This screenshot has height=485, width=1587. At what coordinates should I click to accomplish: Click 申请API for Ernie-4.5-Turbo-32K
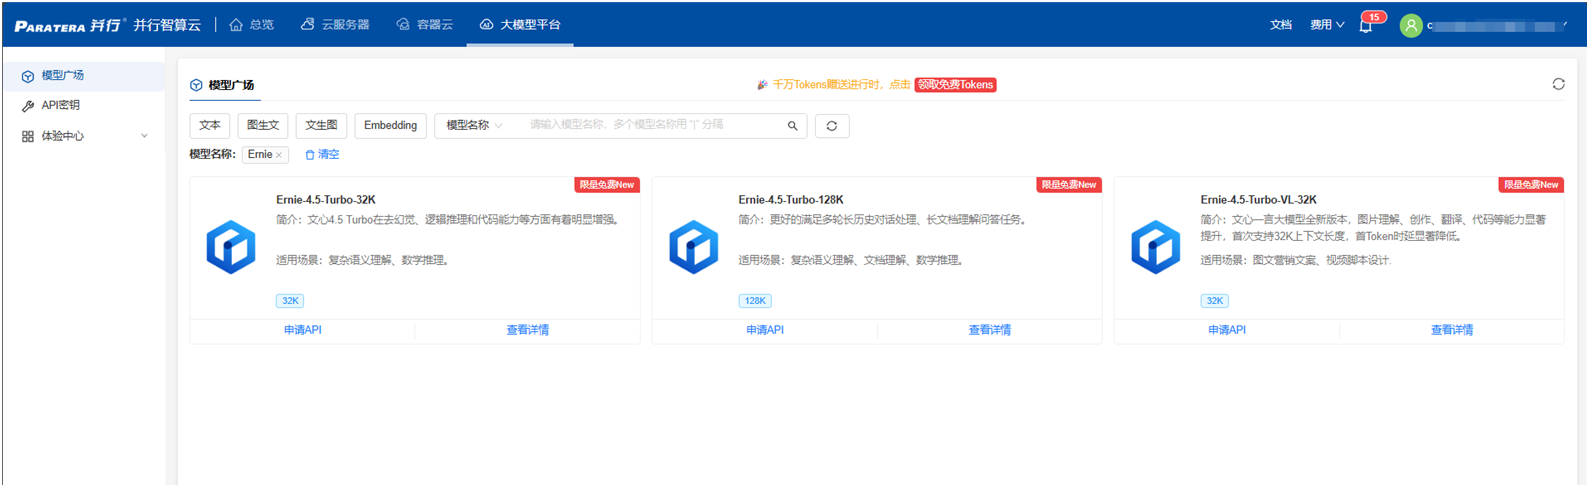pos(302,330)
